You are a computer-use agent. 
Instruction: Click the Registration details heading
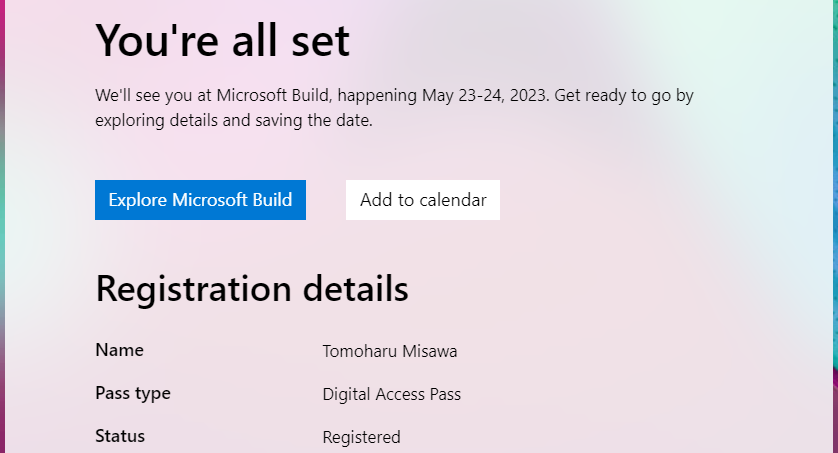click(252, 289)
